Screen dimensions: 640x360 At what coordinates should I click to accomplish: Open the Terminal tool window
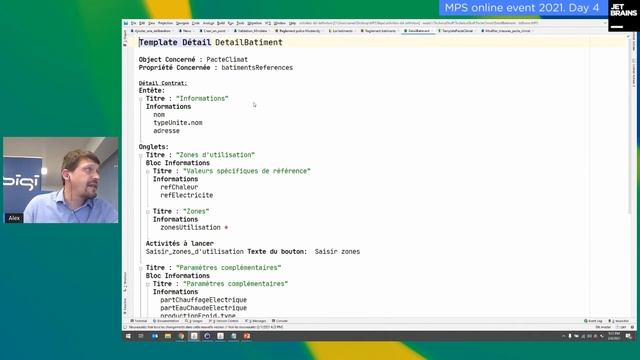[x=139, y=321]
